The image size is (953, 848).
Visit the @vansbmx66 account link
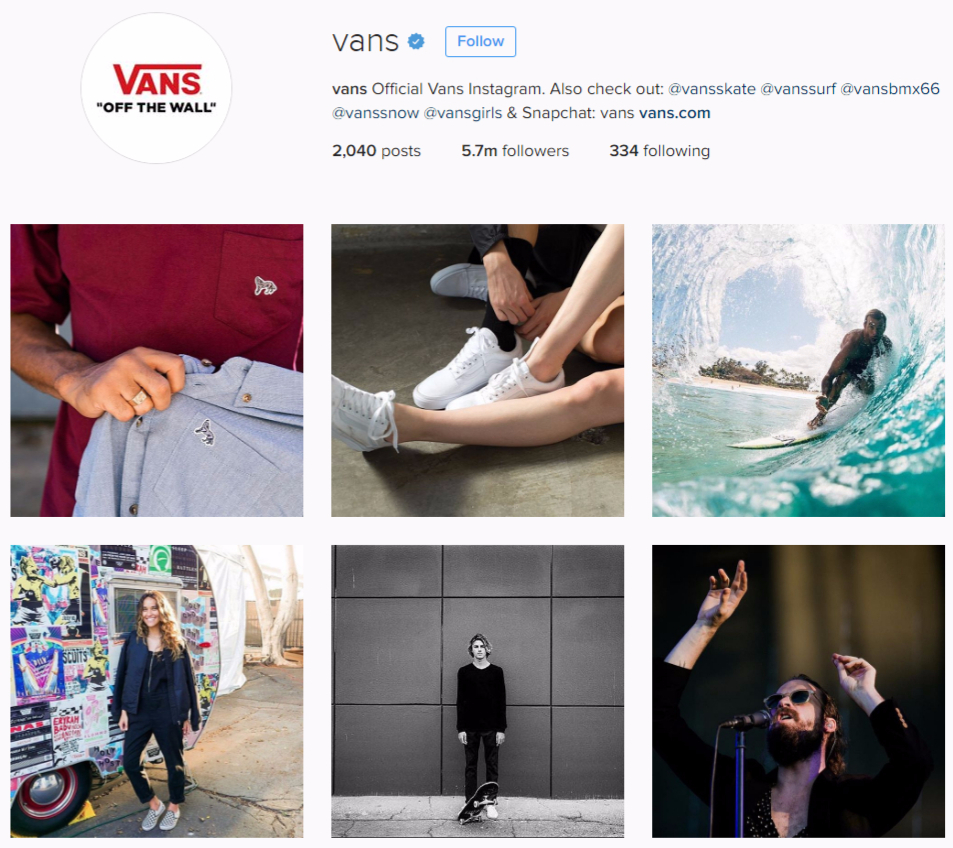[890, 89]
